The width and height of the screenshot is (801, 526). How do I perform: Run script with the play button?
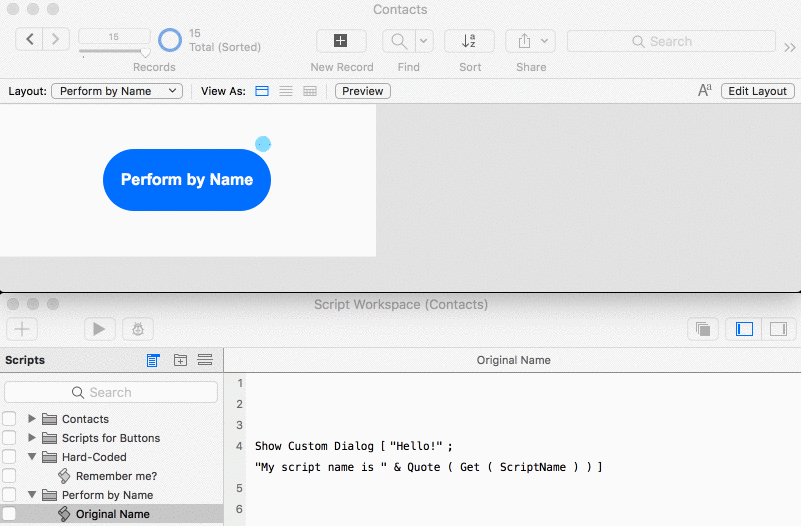pyautogui.click(x=98, y=328)
